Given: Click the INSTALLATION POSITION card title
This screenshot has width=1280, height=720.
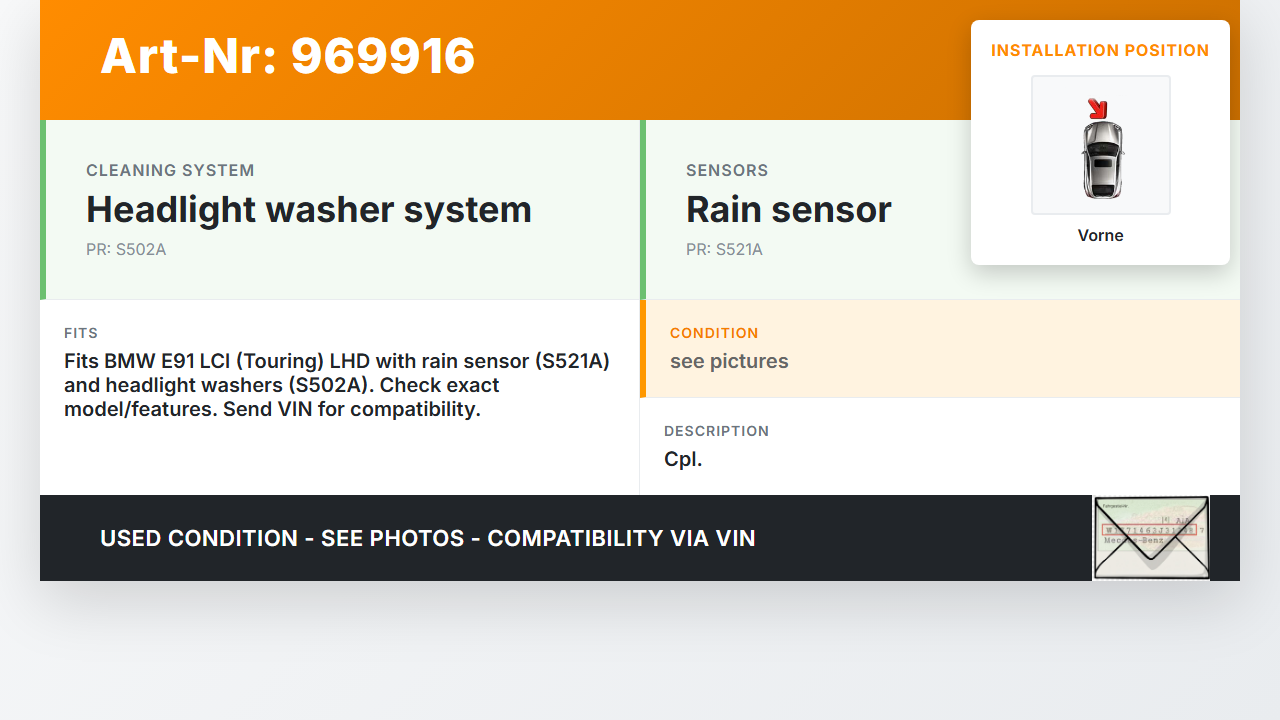Looking at the screenshot, I should [x=1100, y=51].
